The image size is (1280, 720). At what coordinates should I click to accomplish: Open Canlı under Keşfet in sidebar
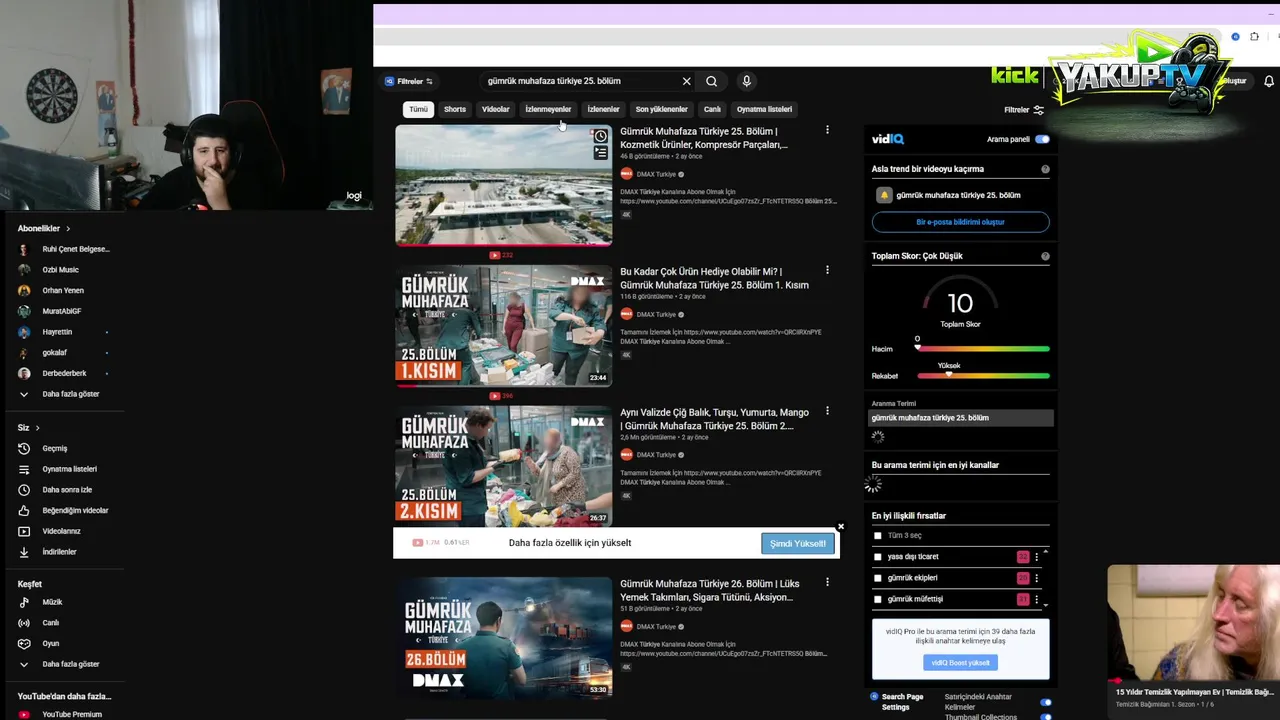pyautogui.click(x=50, y=623)
